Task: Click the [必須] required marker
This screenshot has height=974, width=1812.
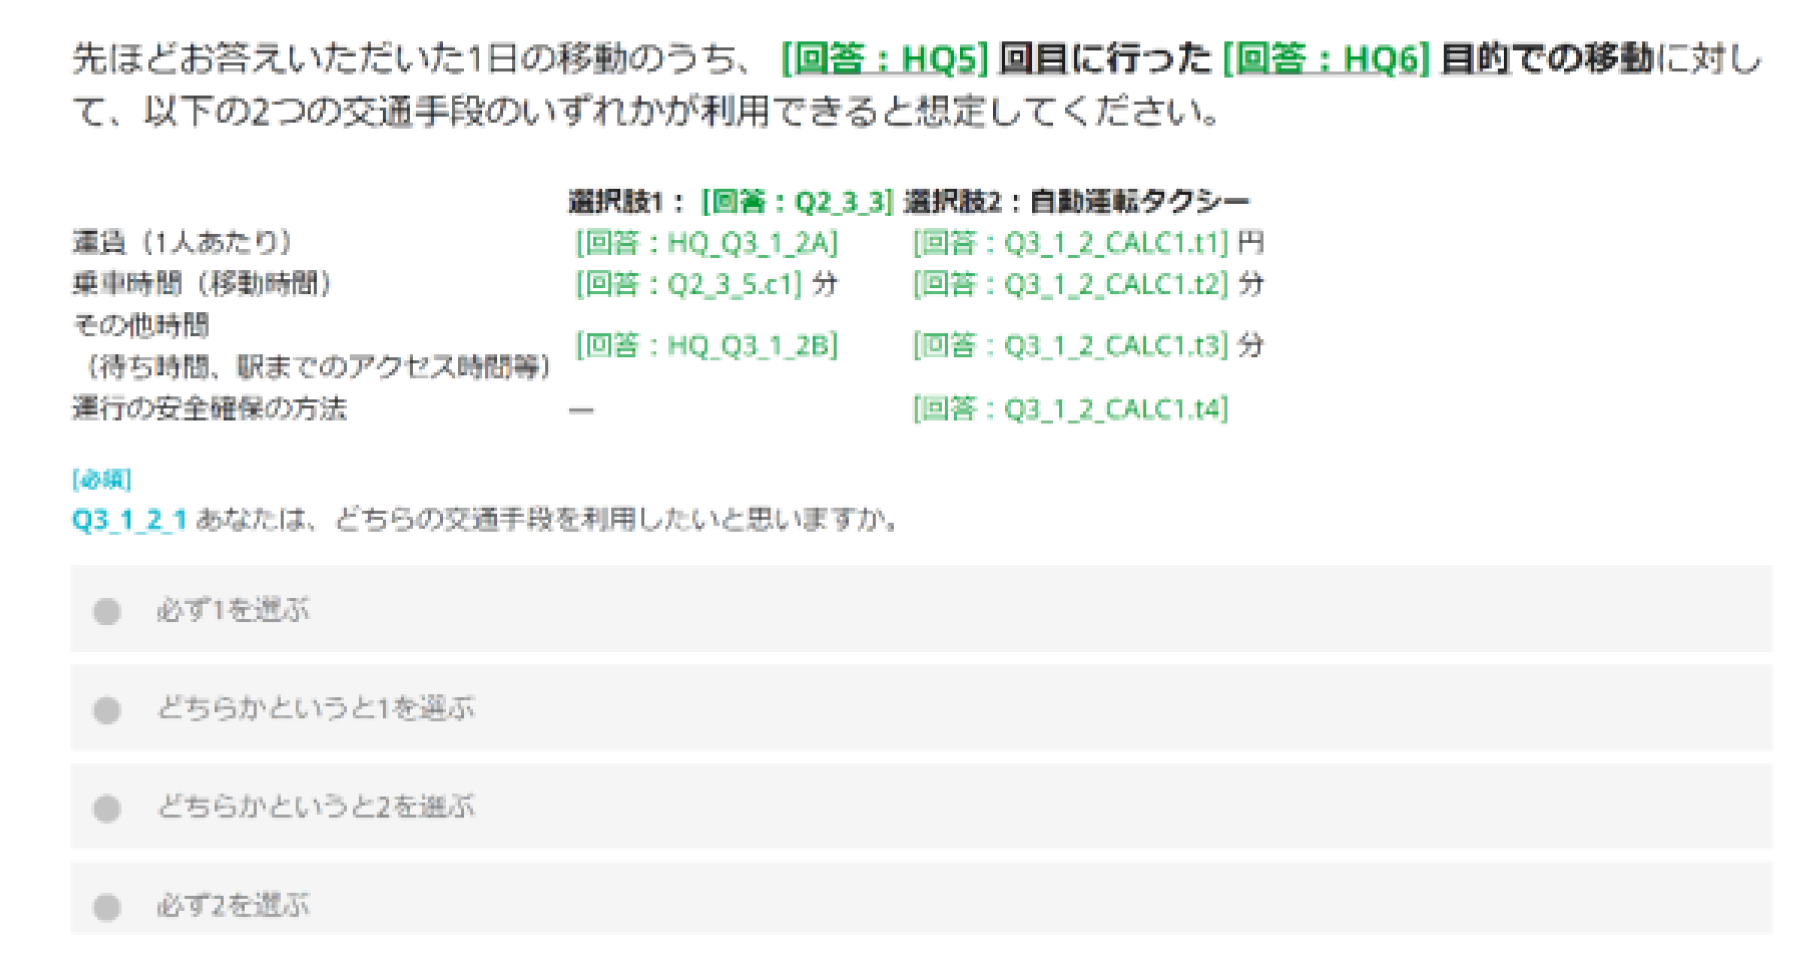Action: [101, 480]
